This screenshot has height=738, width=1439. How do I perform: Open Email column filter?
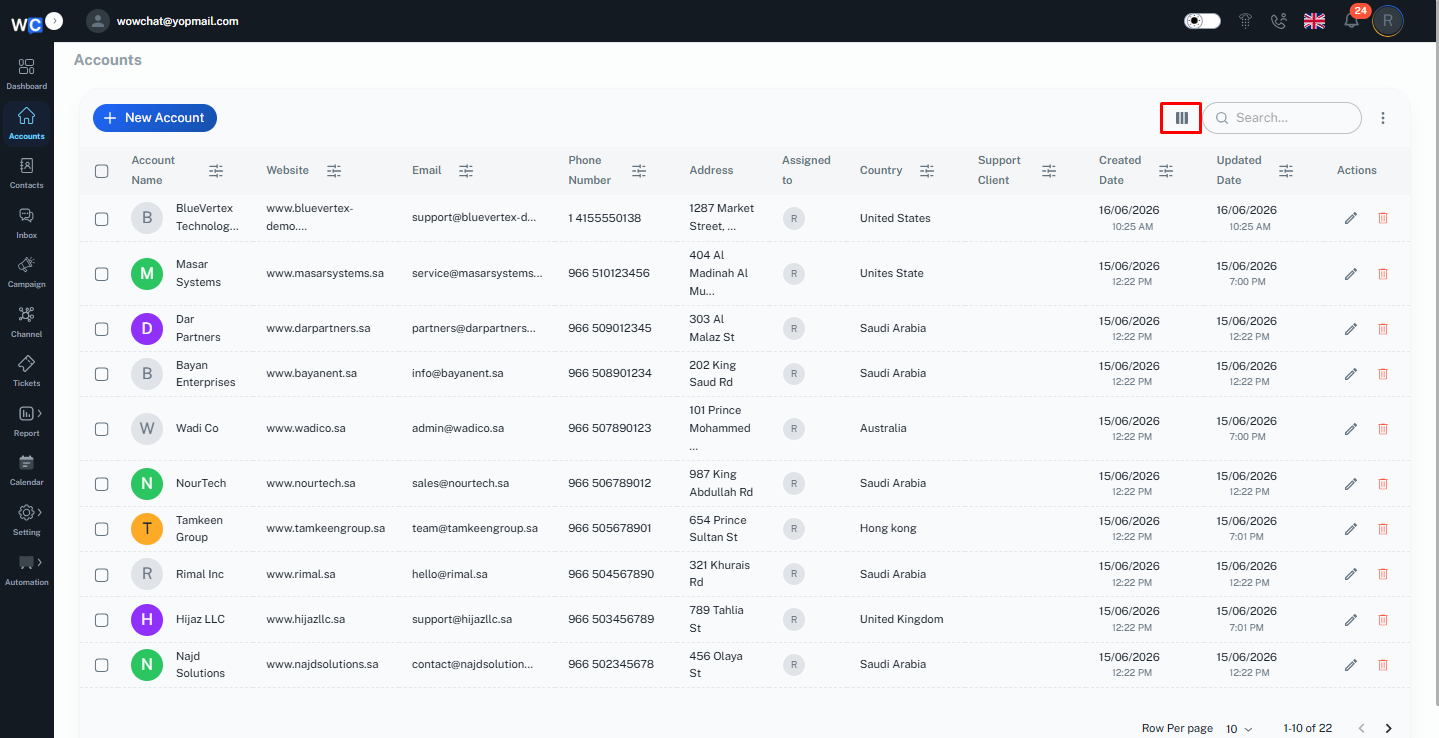466,171
